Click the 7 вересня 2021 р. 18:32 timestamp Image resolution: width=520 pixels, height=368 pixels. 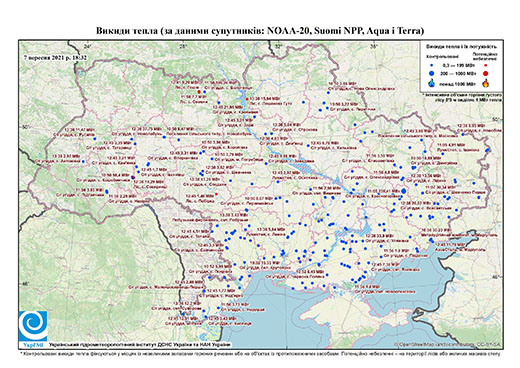(55, 57)
